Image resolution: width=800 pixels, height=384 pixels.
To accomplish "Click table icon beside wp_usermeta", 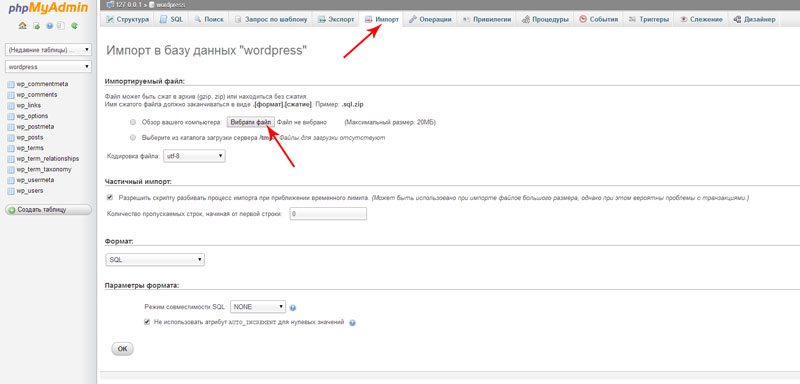I will tap(11, 181).
